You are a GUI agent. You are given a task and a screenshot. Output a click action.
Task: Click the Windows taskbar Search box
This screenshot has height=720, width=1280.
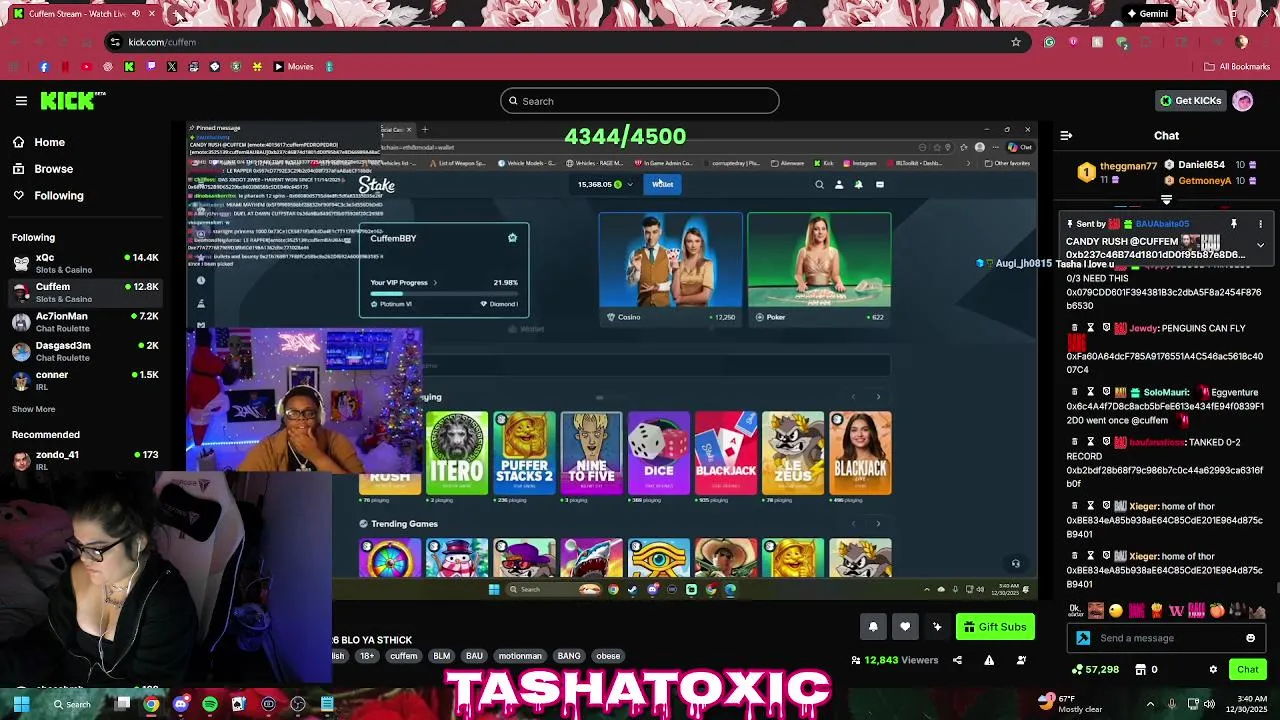click(x=72, y=704)
